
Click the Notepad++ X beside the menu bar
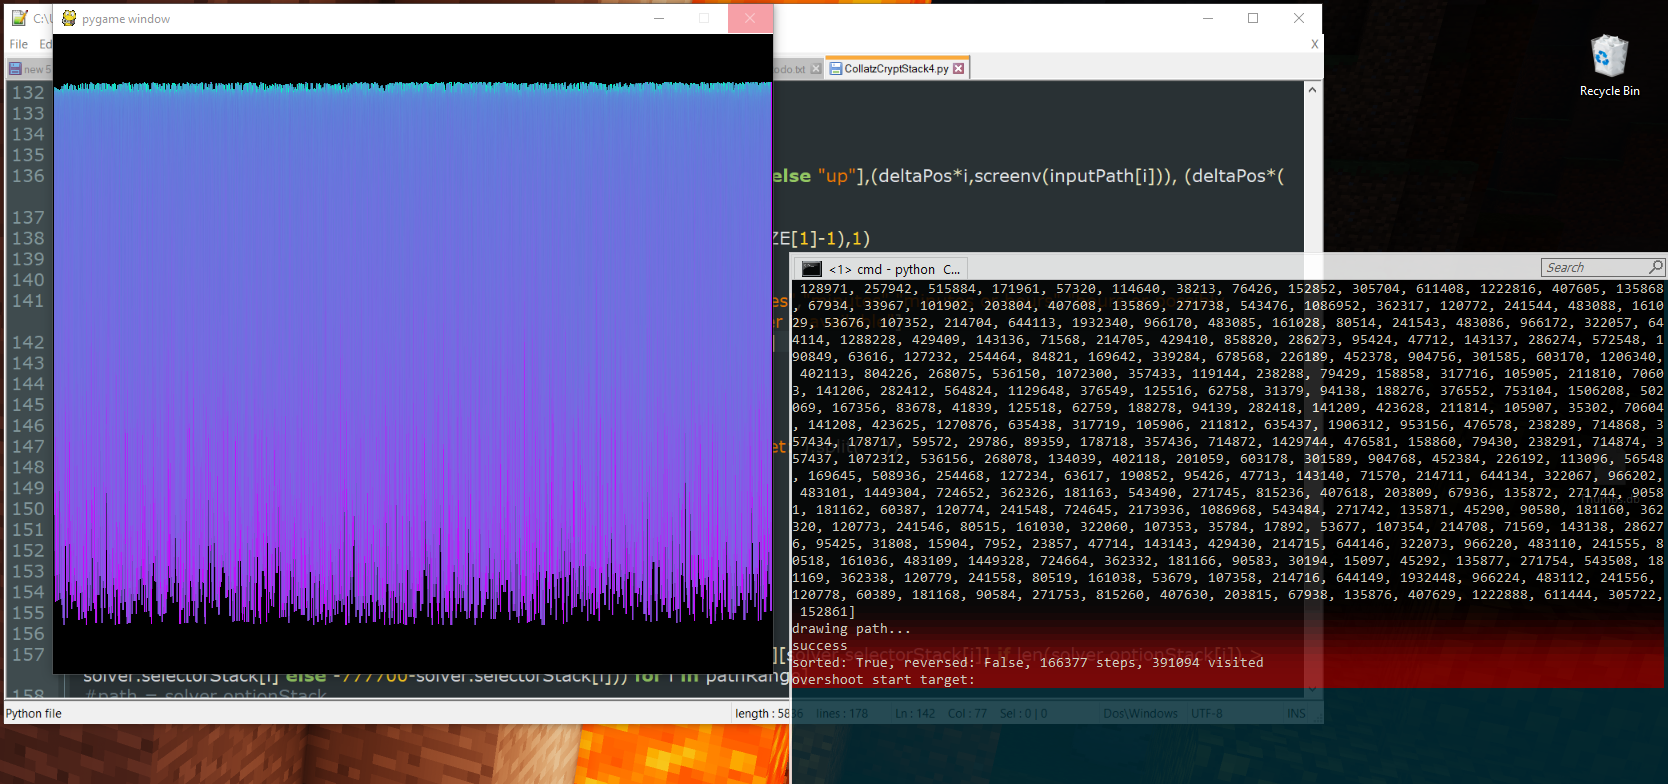(1314, 44)
